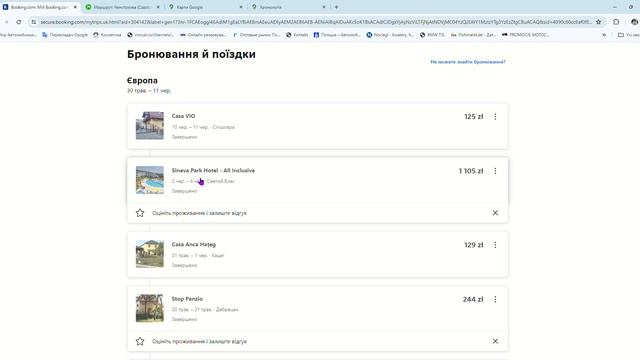Close the fourth browser tab
This screenshot has height=360, width=640.
[x=324, y=7]
